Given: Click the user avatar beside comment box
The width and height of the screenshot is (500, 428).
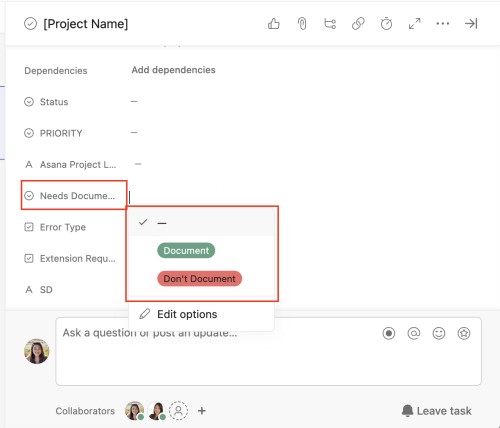Looking at the screenshot, I should 37,351.
